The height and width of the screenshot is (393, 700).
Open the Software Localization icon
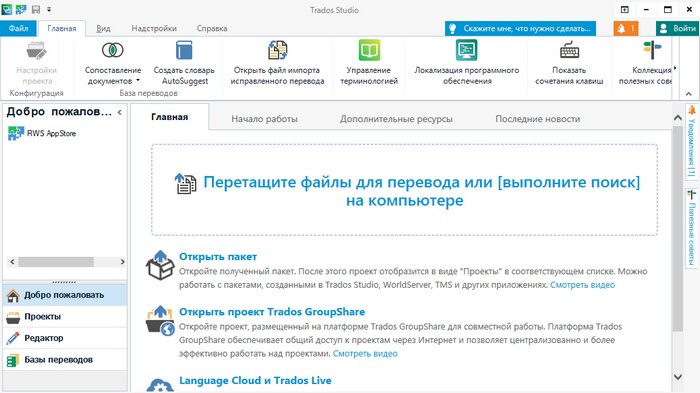(x=467, y=50)
